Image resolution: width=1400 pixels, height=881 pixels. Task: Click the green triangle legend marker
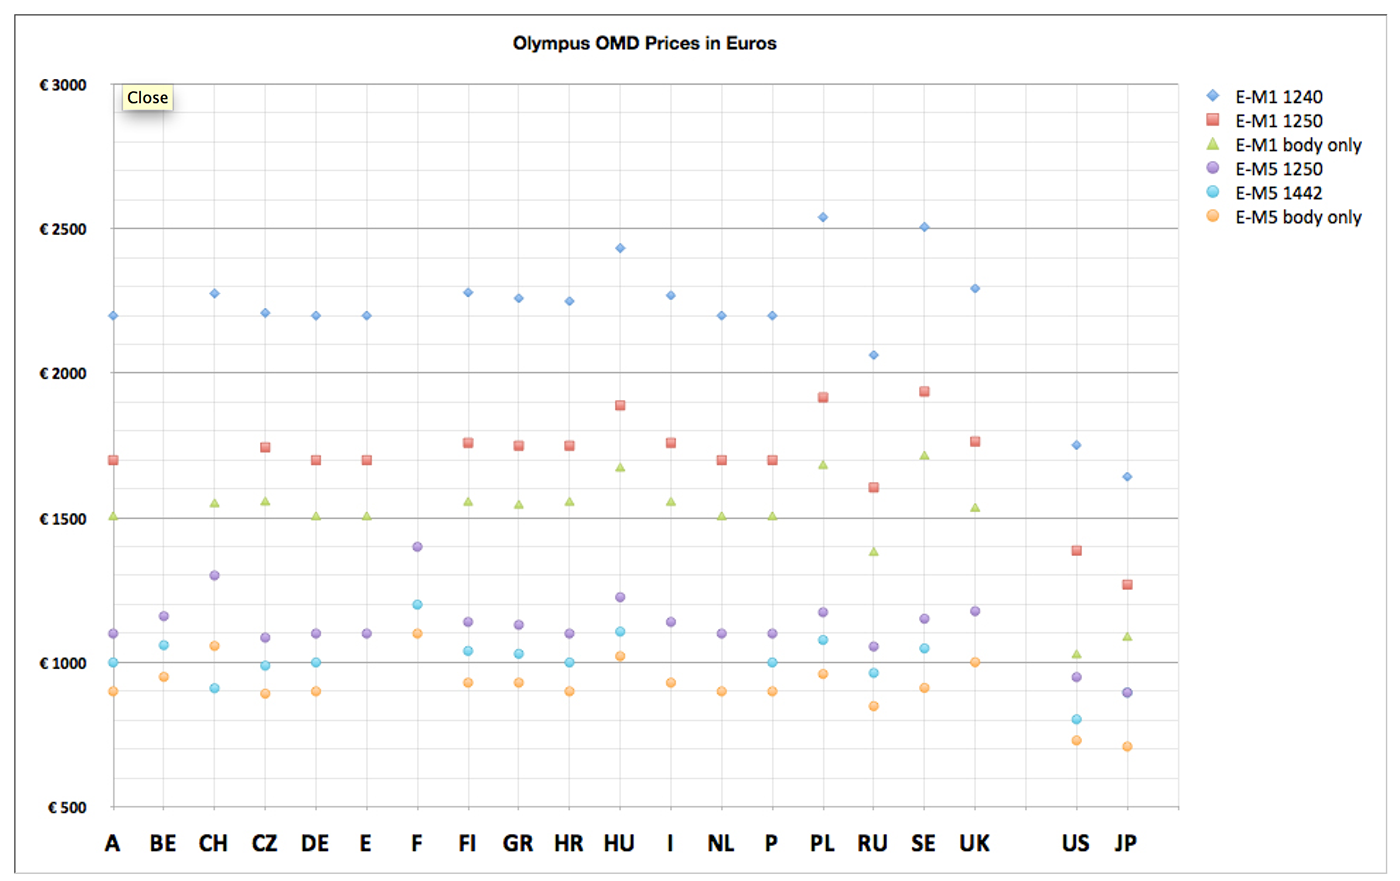[1213, 144]
